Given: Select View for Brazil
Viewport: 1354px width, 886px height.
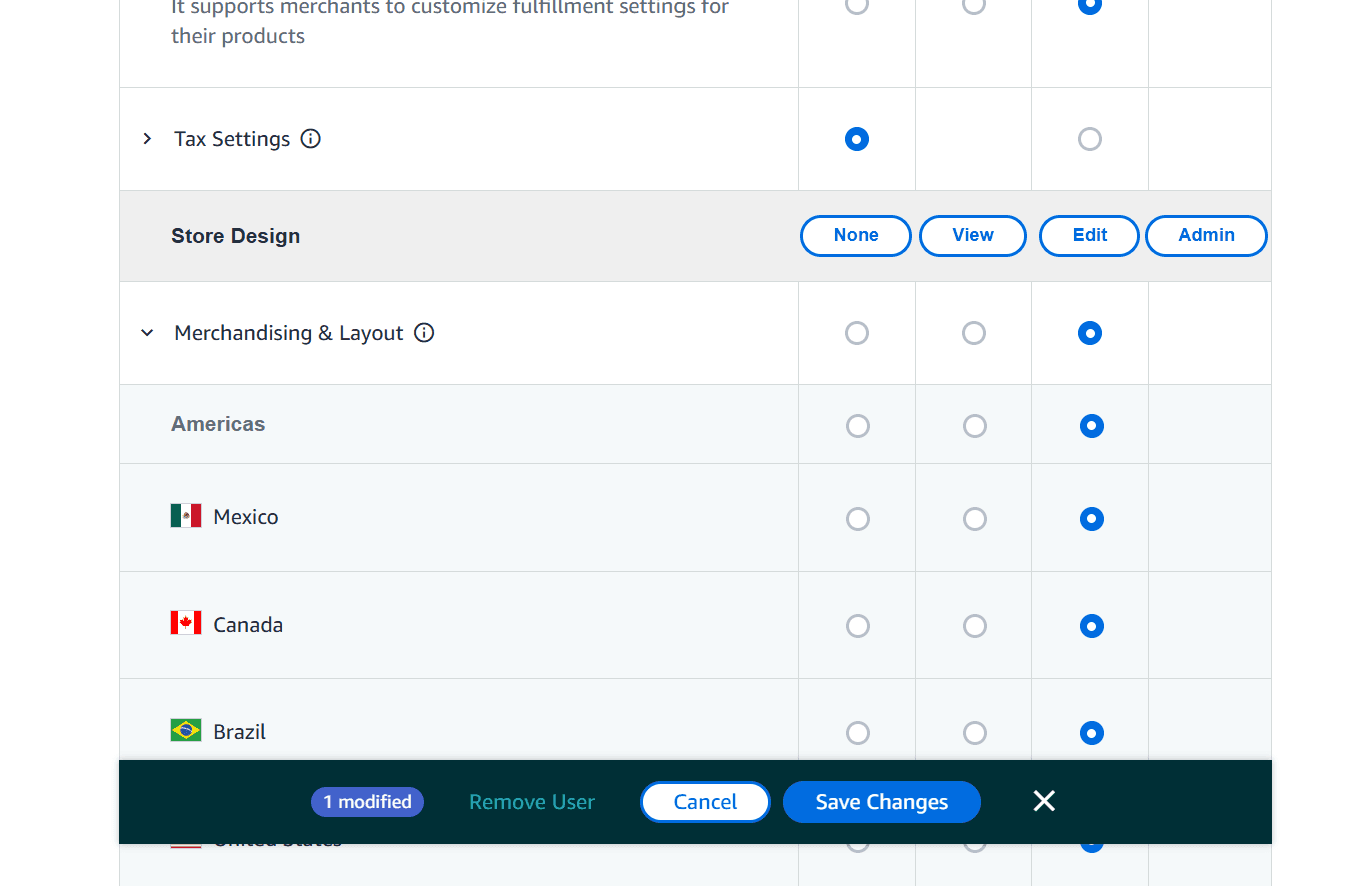Looking at the screenshot, I should 975,733.
